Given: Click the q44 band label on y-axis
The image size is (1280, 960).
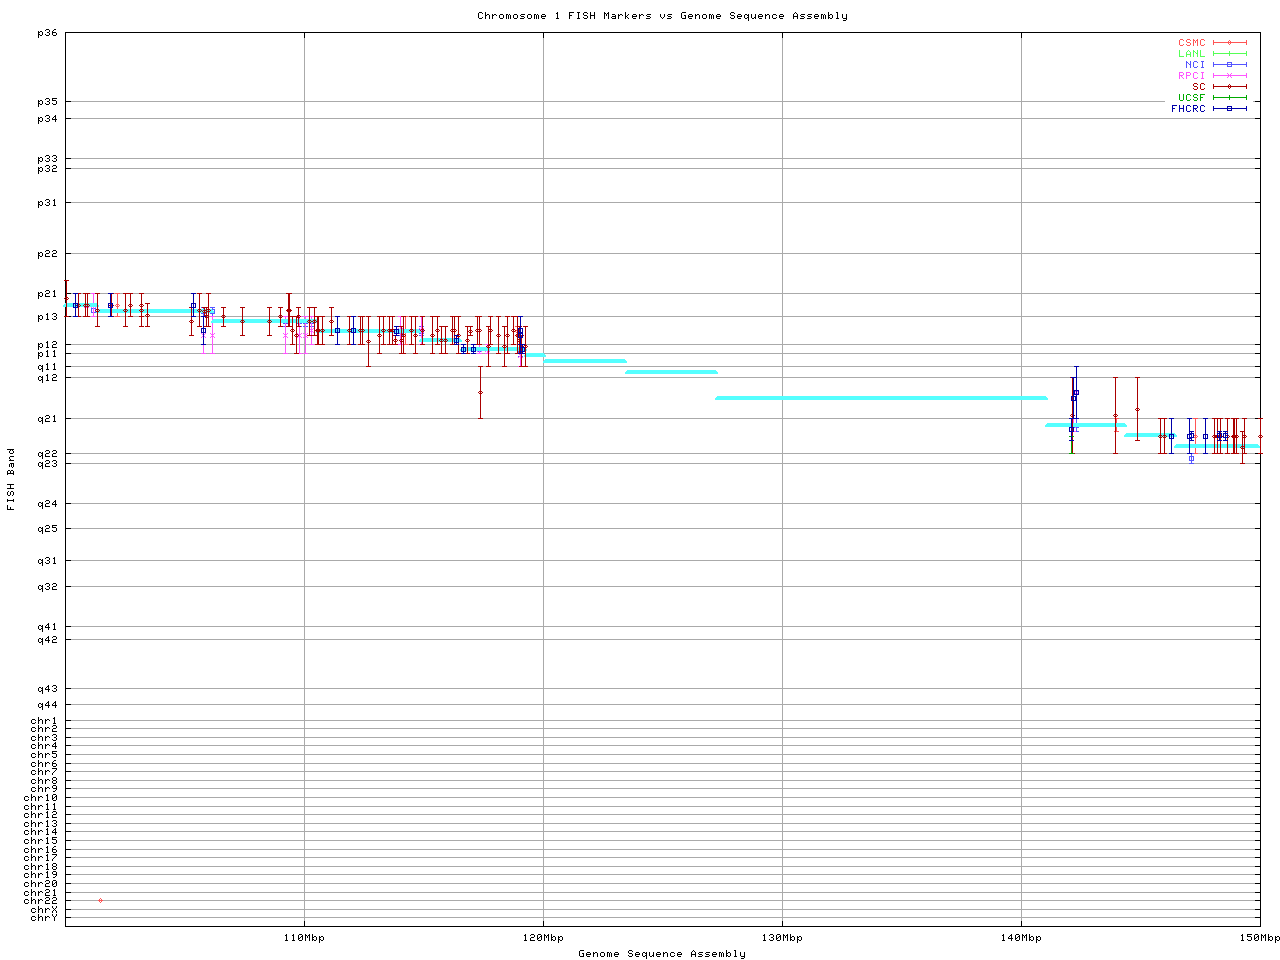Looking at the screenshot, I should [x=47, y=705].
